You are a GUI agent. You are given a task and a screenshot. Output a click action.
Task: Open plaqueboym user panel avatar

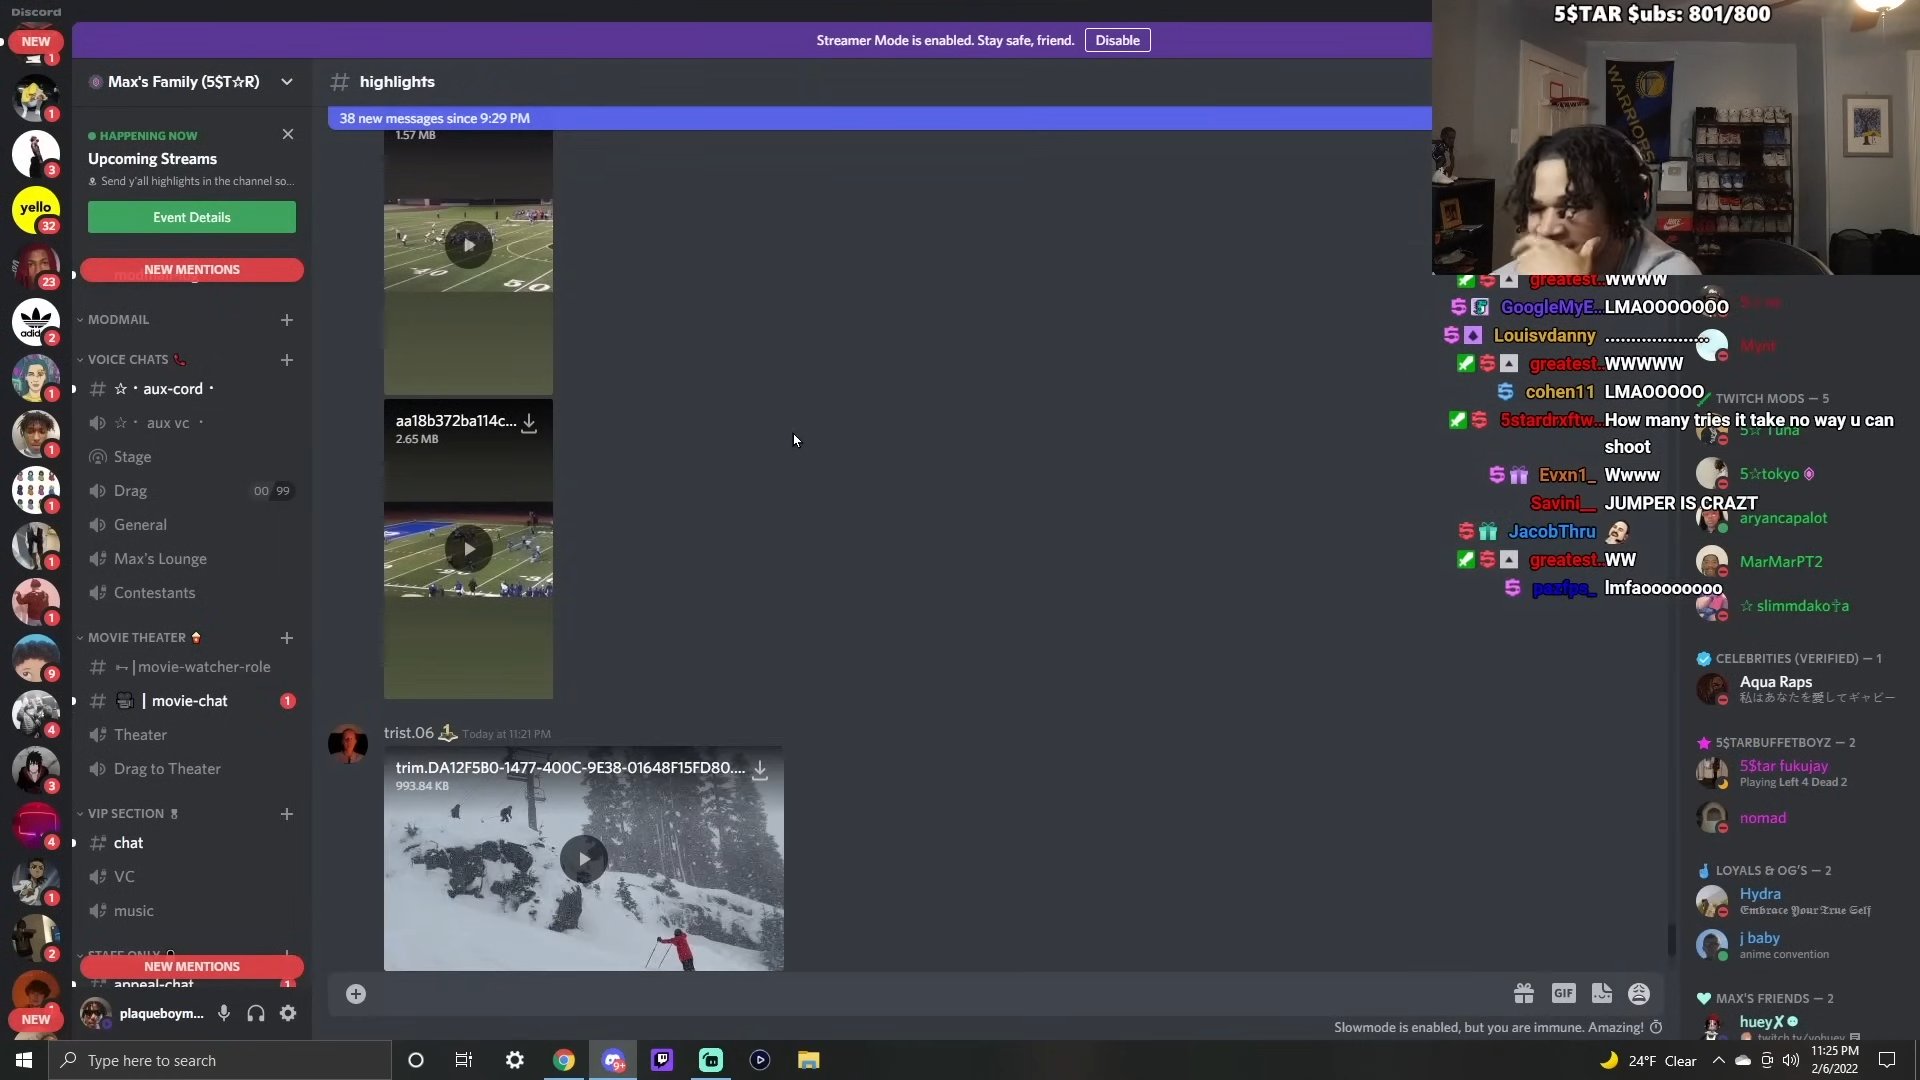96,1014
